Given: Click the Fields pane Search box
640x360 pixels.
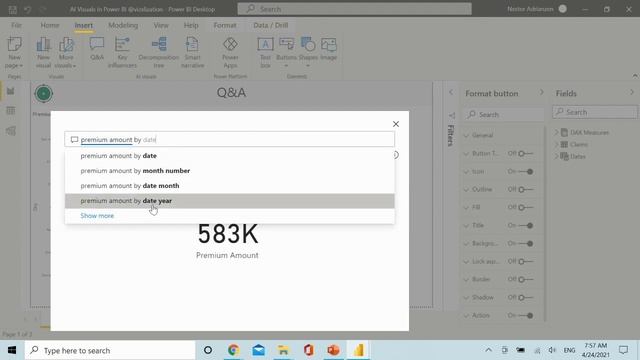Looking at the screenshot, I should 595,112.
